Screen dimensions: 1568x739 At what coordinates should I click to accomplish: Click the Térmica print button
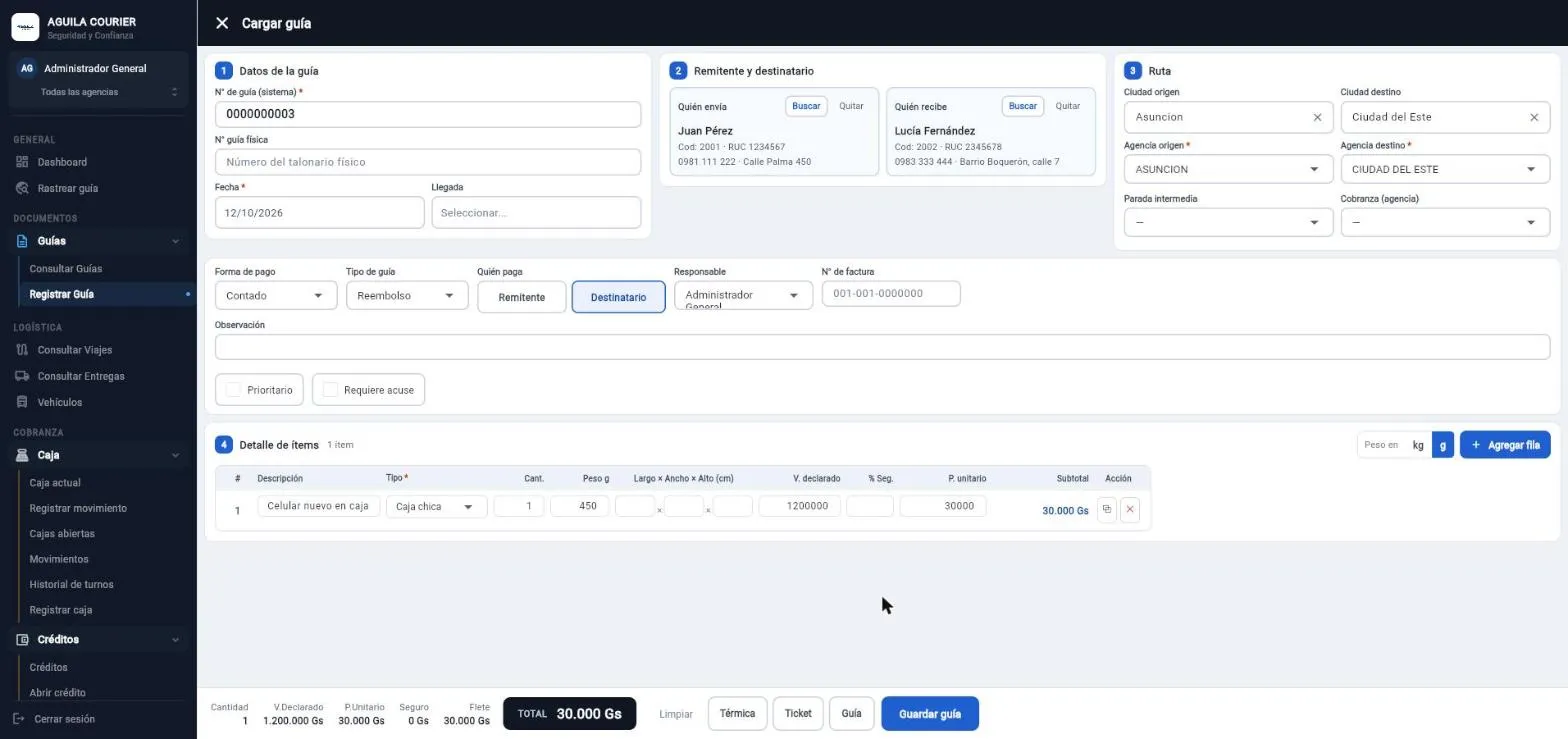pyautogui.click(x=737, y=714)
